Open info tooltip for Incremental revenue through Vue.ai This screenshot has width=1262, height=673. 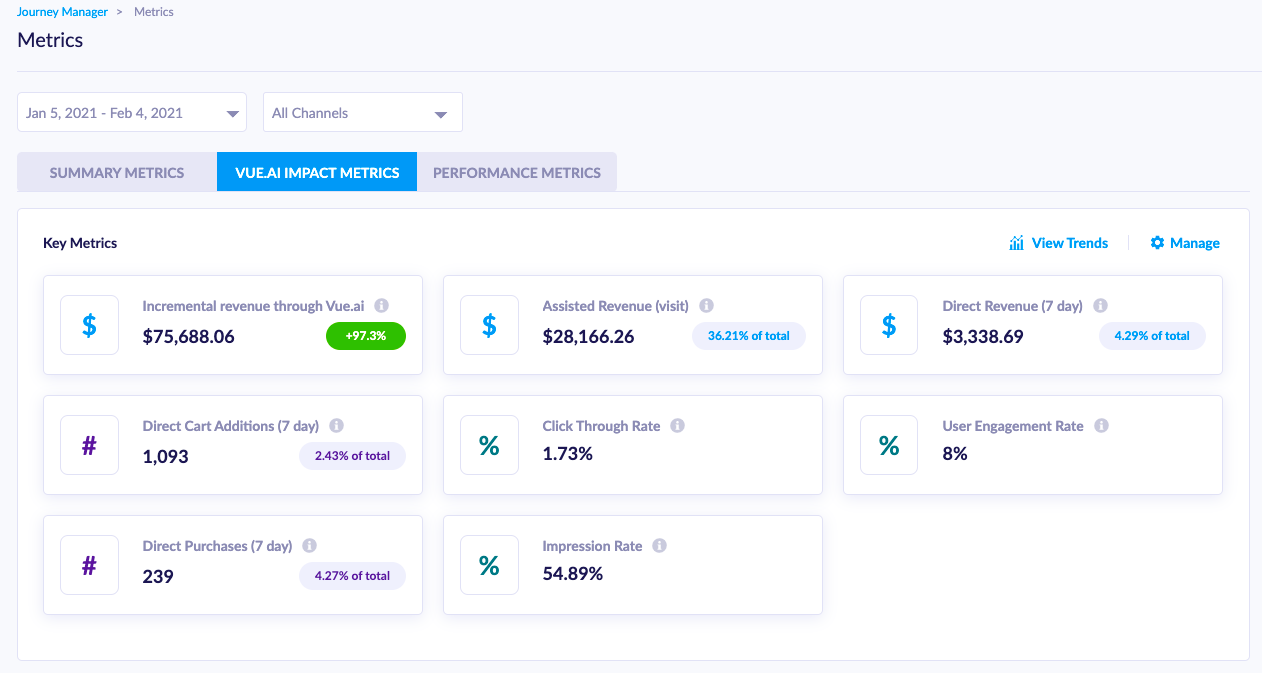(382, 306)
